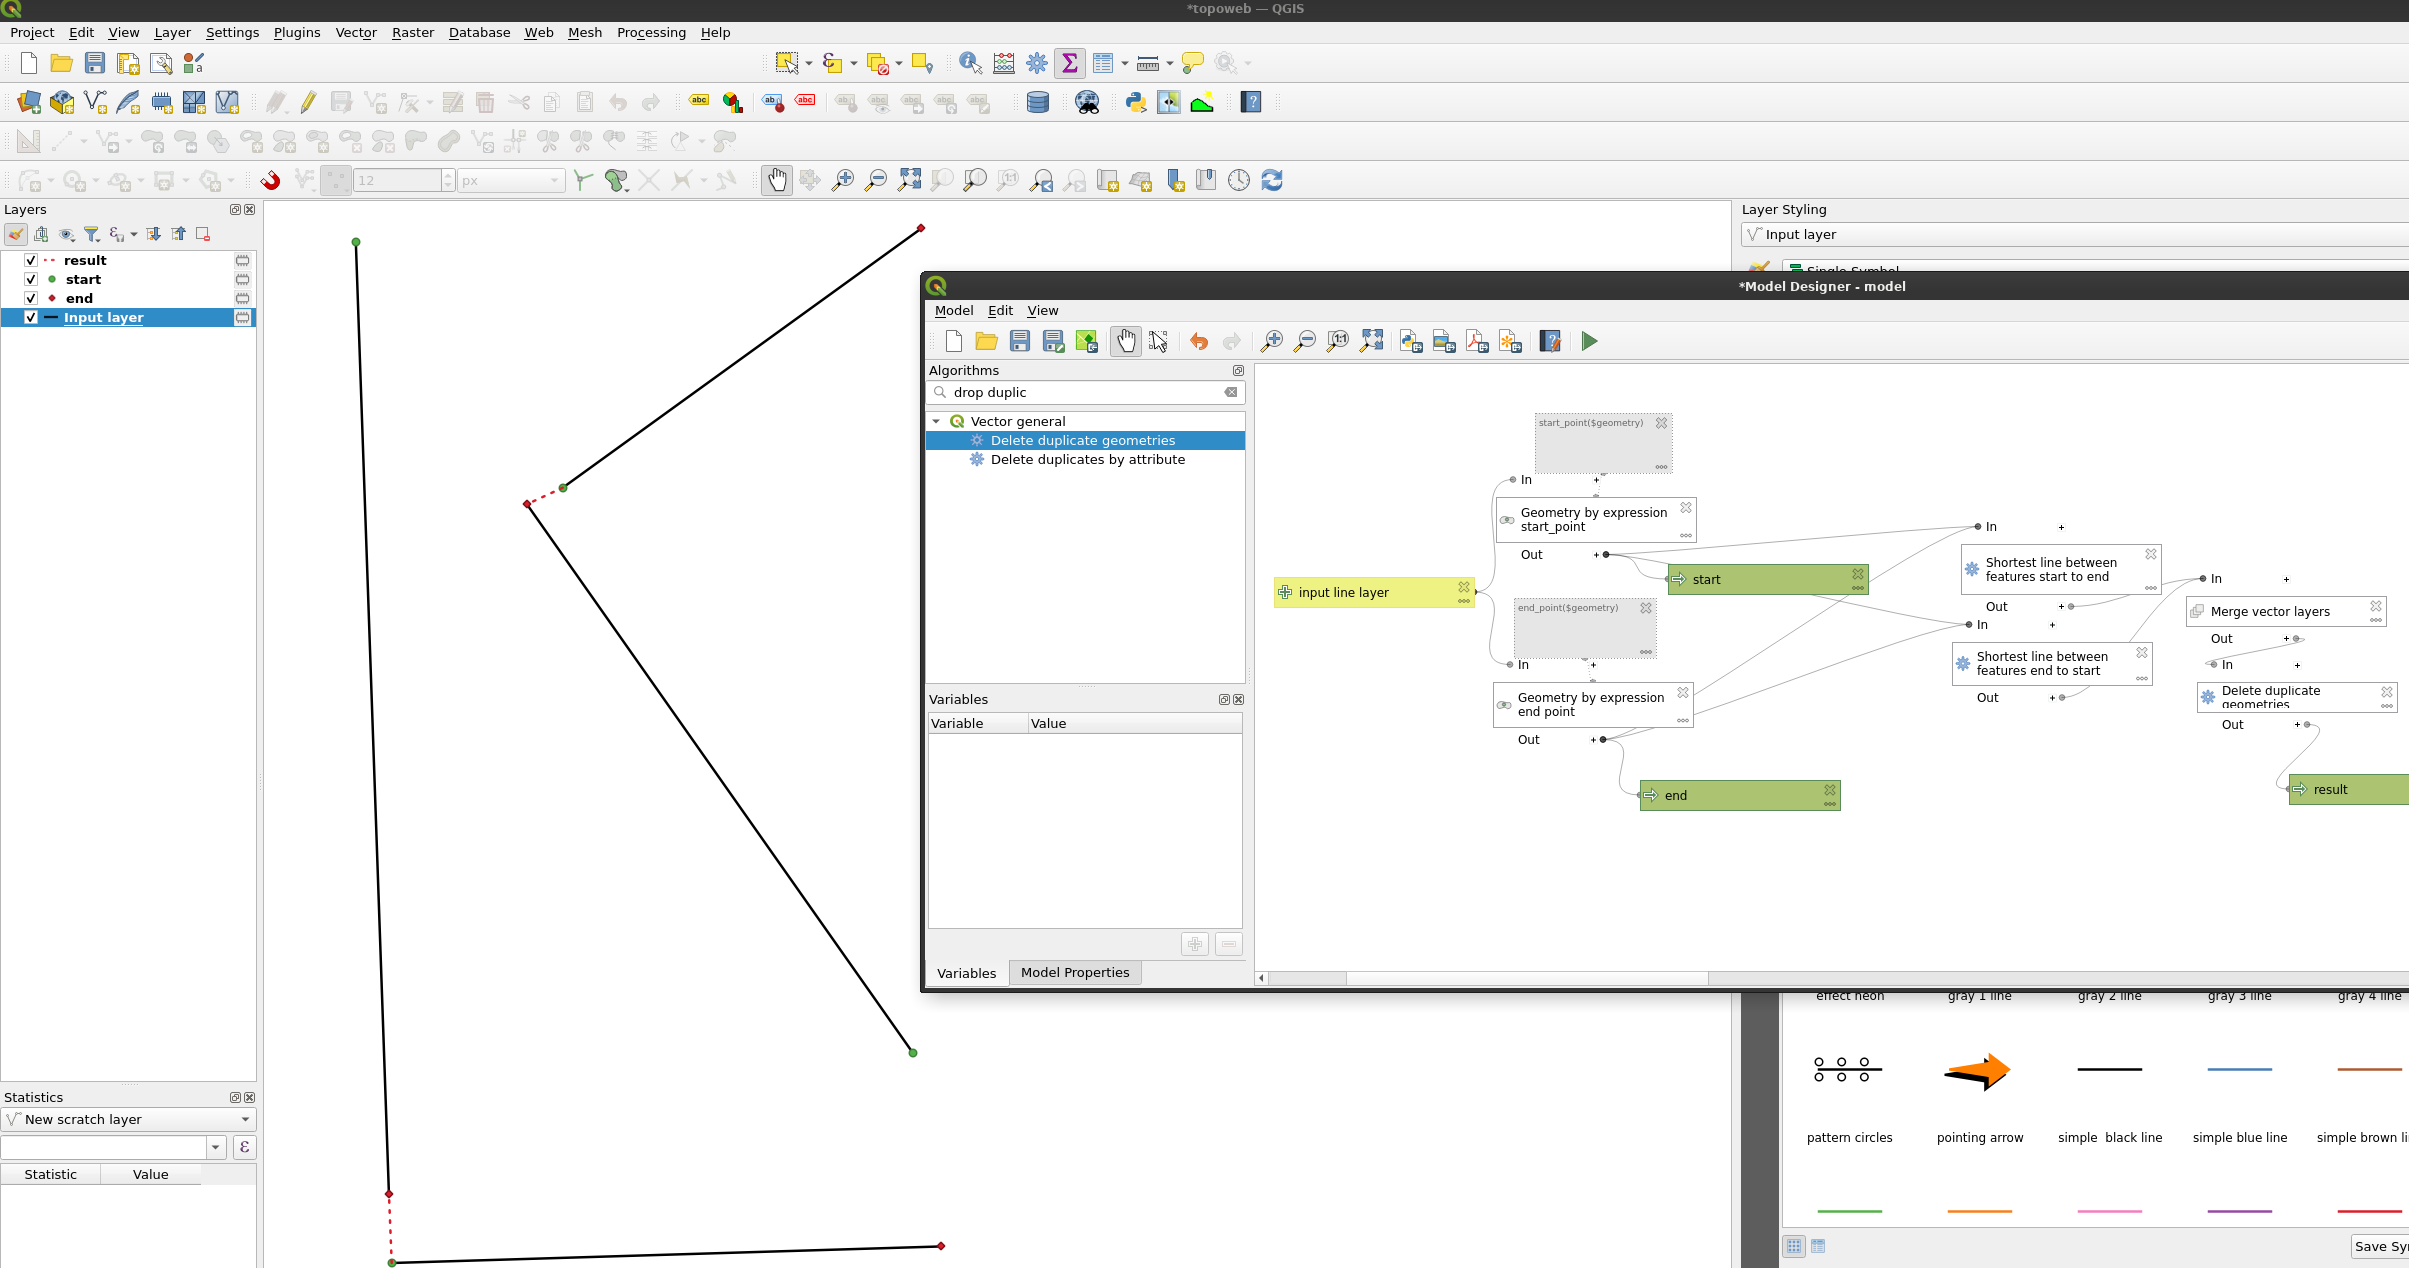Clear the algorithm search text
The height and width of the screenshot is (1268, 2409).
[1231, 392]
